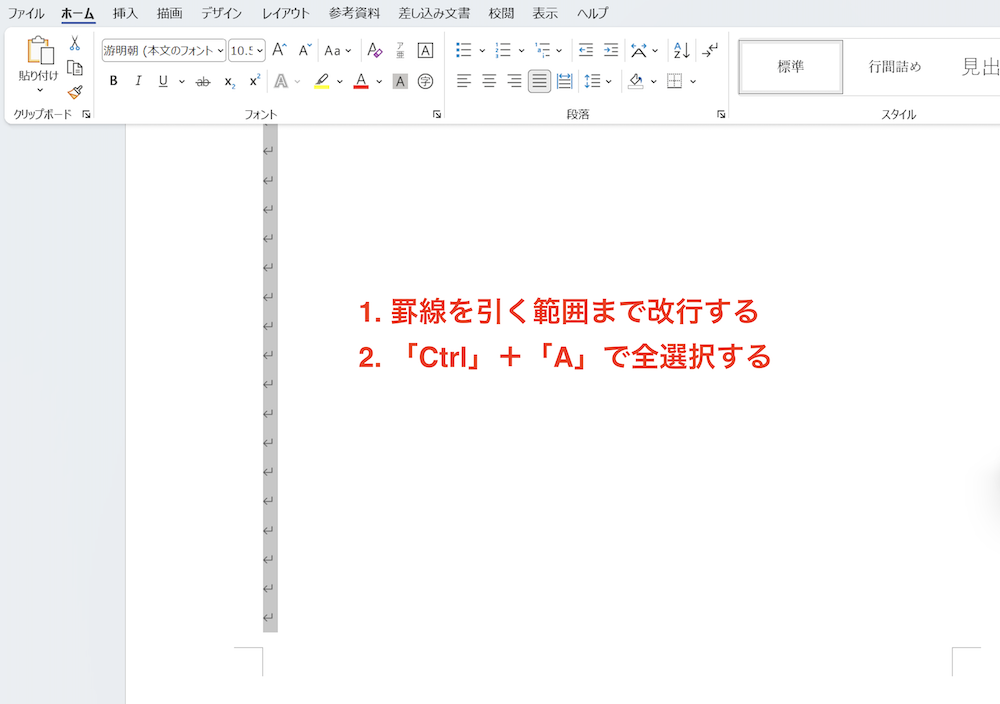1000x704 pixels.
Task: Click the line spacing icon
Action: click(x=592, y=81)
